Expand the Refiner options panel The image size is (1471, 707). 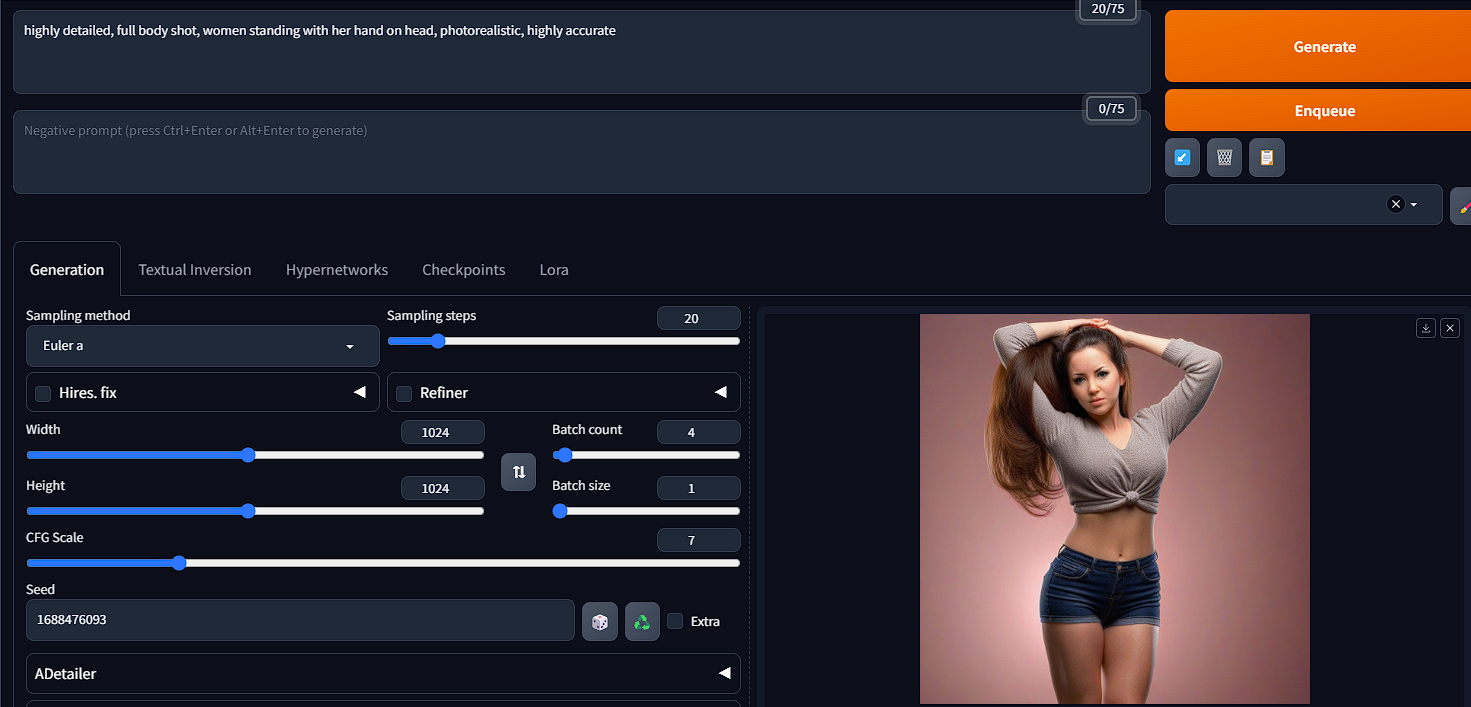(721, 392)
